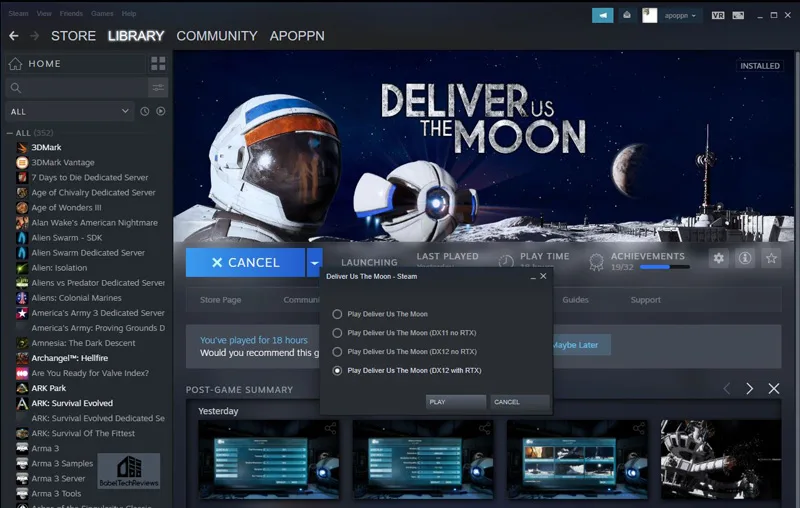This screenshot has height=508, width=800.
Task: Switch to library grid collections view
Action: [x=158, y=64]
